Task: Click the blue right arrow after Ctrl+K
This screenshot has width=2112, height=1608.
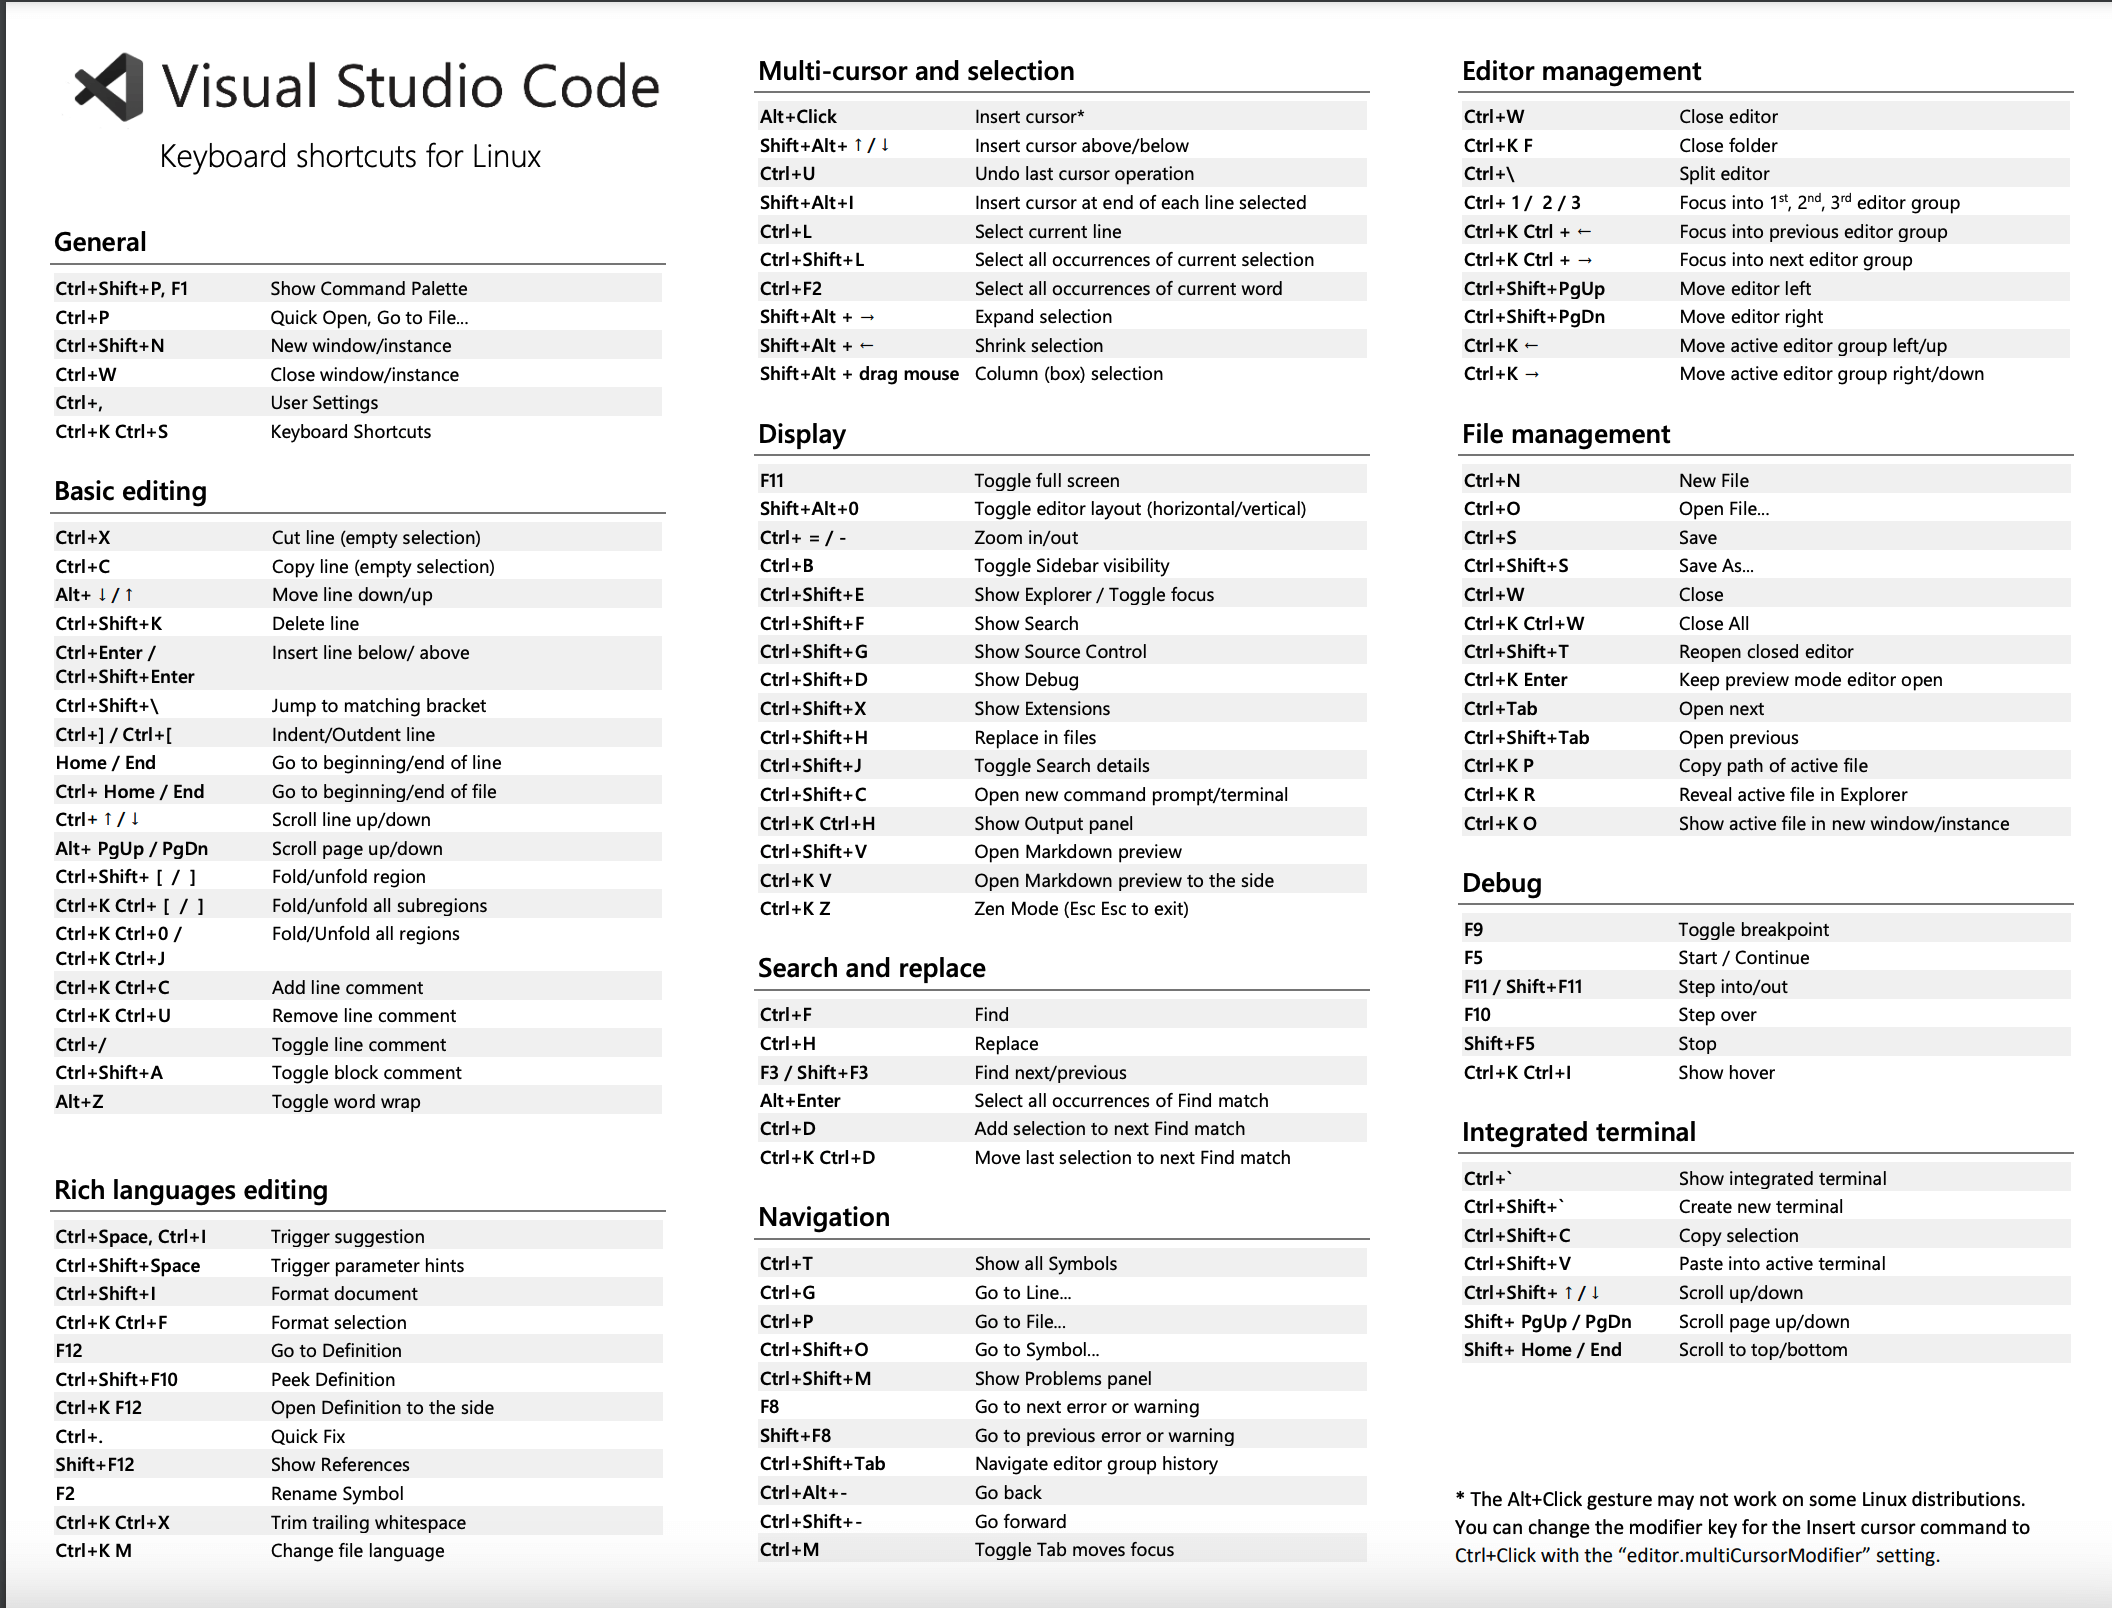Action: coord(1532,374)
